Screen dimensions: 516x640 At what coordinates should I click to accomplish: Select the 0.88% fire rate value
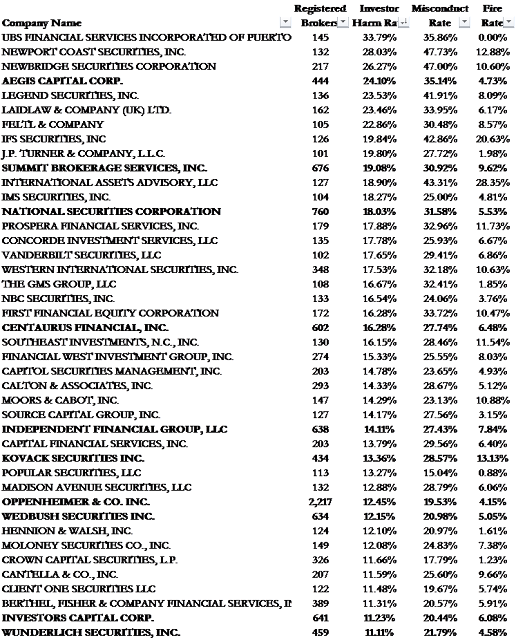click(x=493, y=473)
